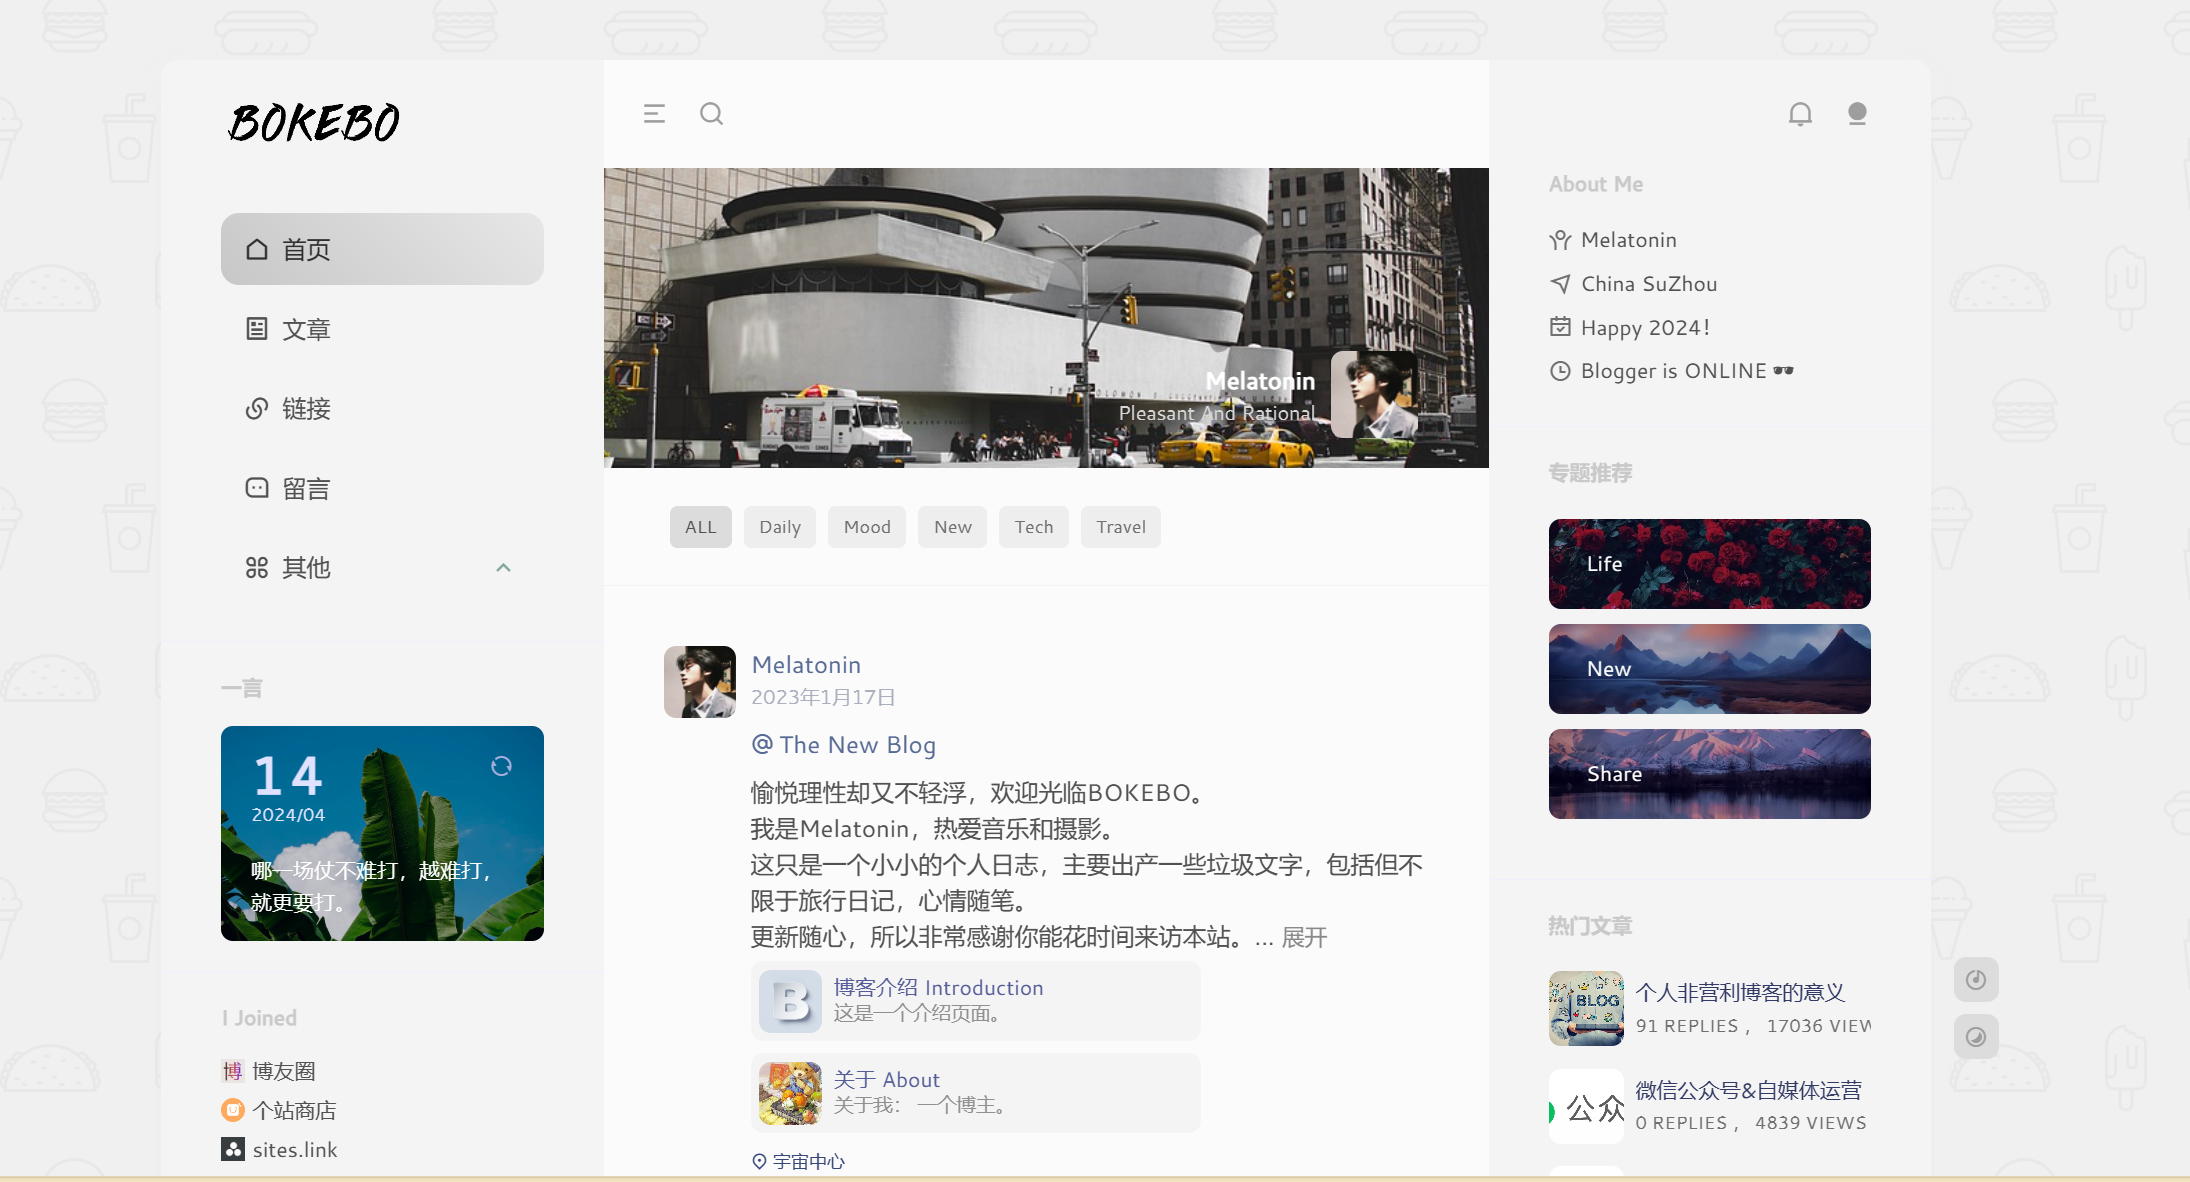Image resolution: width=2190 pixels, height=1182 pixels.
Task: Select the Travel category tab
Action: click(x=1120, y=527)
